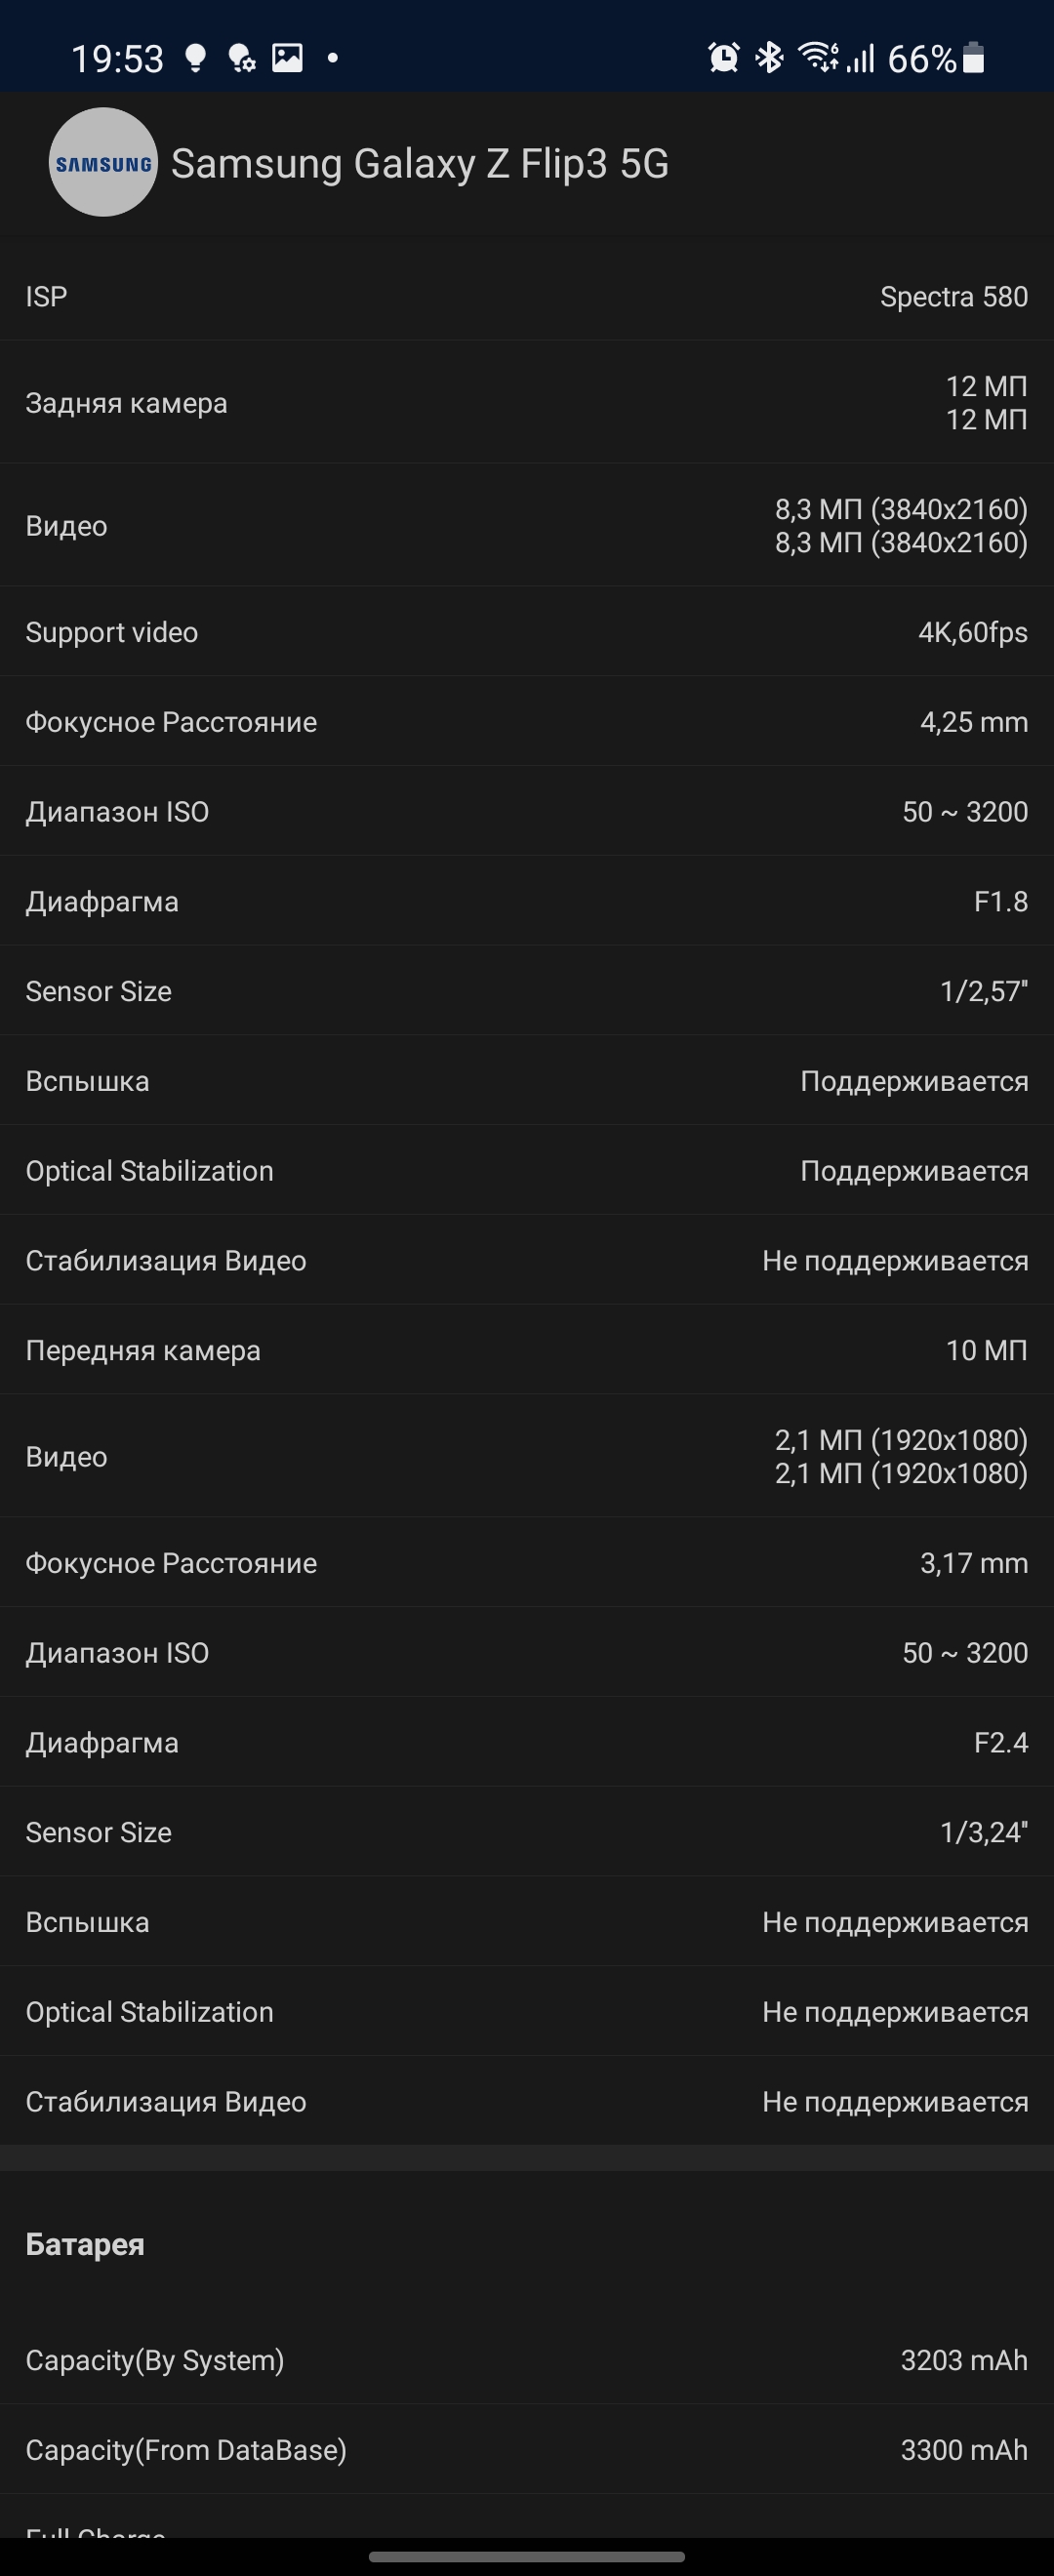Tap the F1.8 Диафрагма row

coord(527,901)
